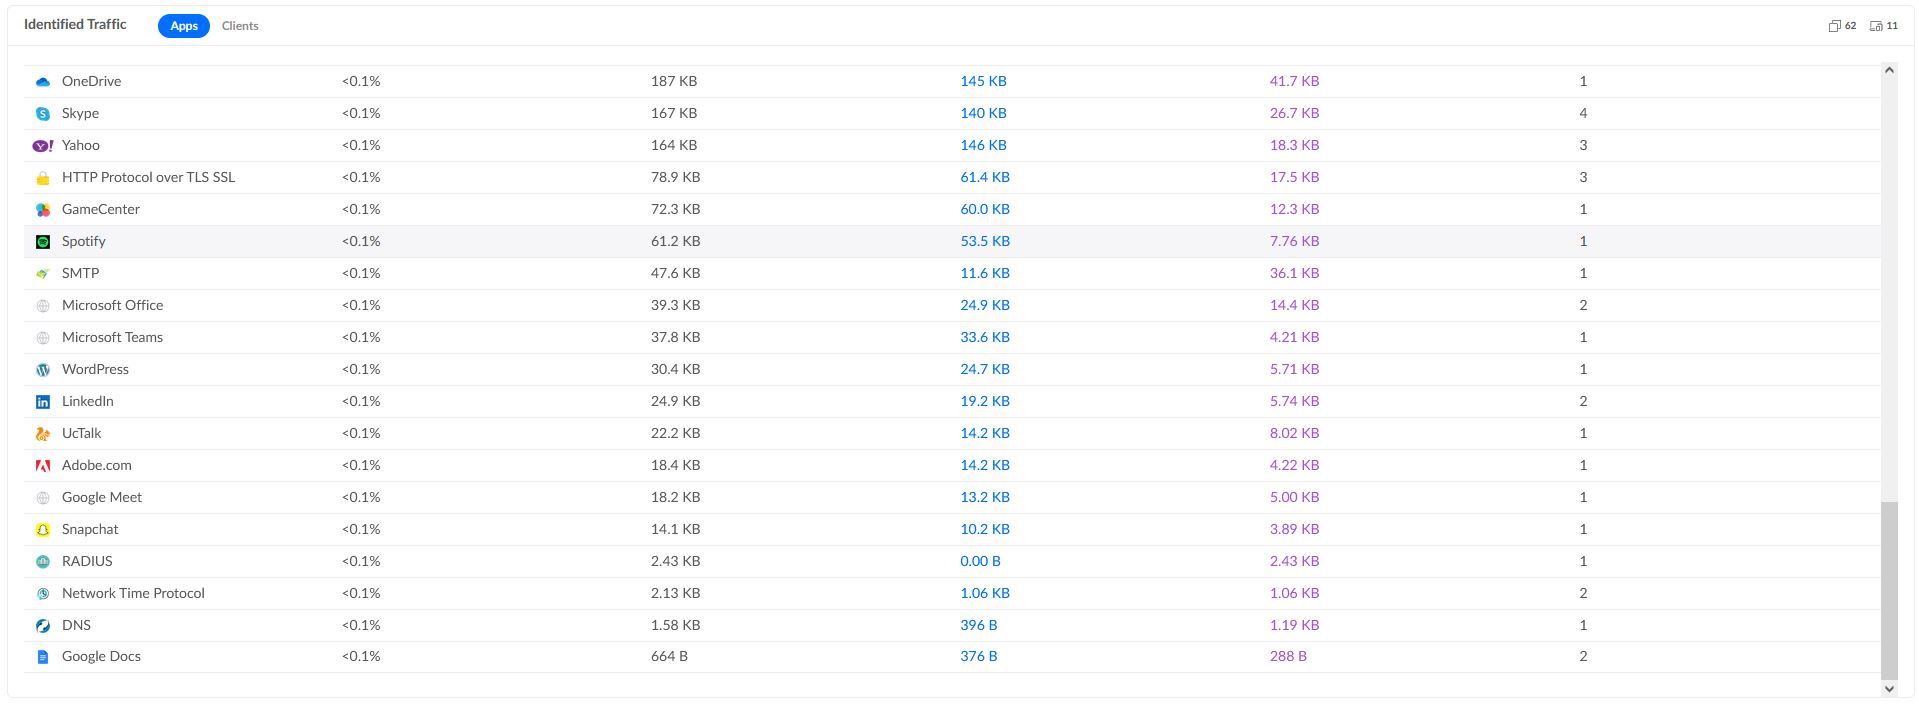Click the Yahoo app icon

[43, 146]
